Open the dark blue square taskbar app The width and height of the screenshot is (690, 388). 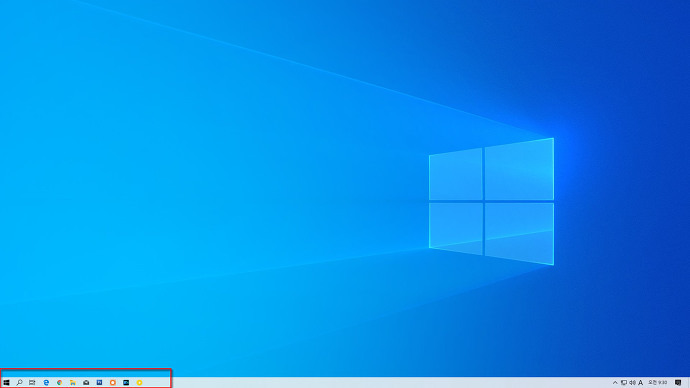tap(99, 383)
